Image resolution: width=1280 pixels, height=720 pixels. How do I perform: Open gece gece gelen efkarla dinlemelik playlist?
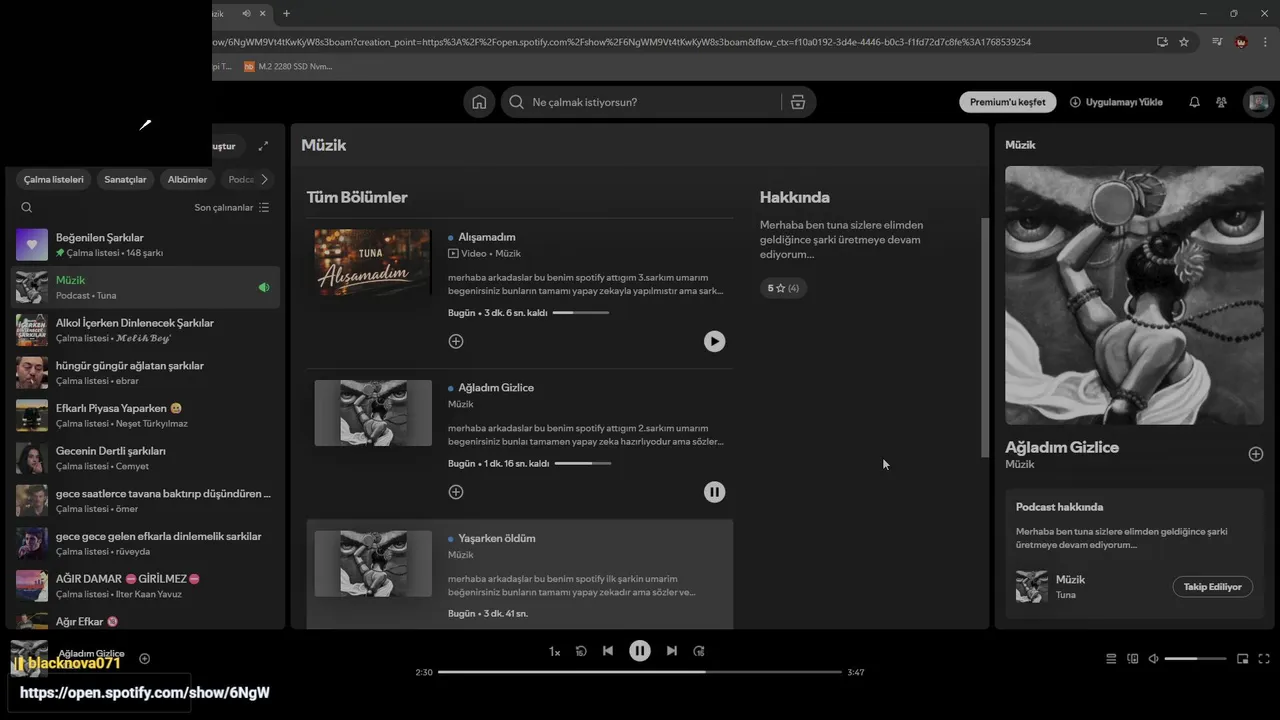(x=146, y=543)
